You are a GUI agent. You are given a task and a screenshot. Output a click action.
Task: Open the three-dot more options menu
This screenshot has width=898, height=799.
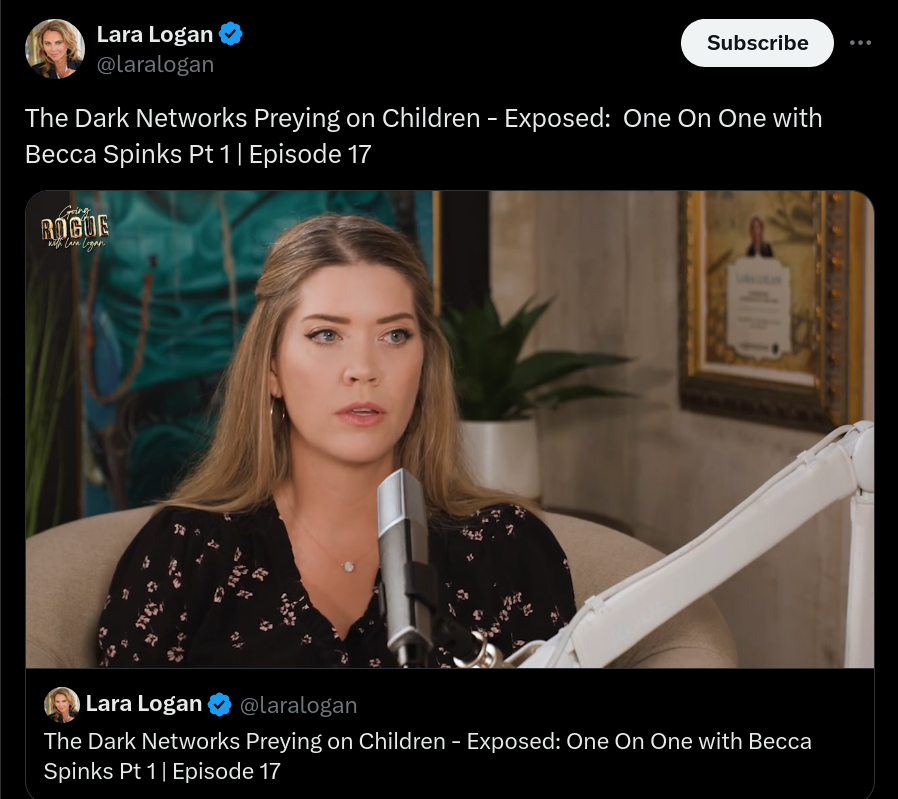pyautogui.click(x=860, y=43)
